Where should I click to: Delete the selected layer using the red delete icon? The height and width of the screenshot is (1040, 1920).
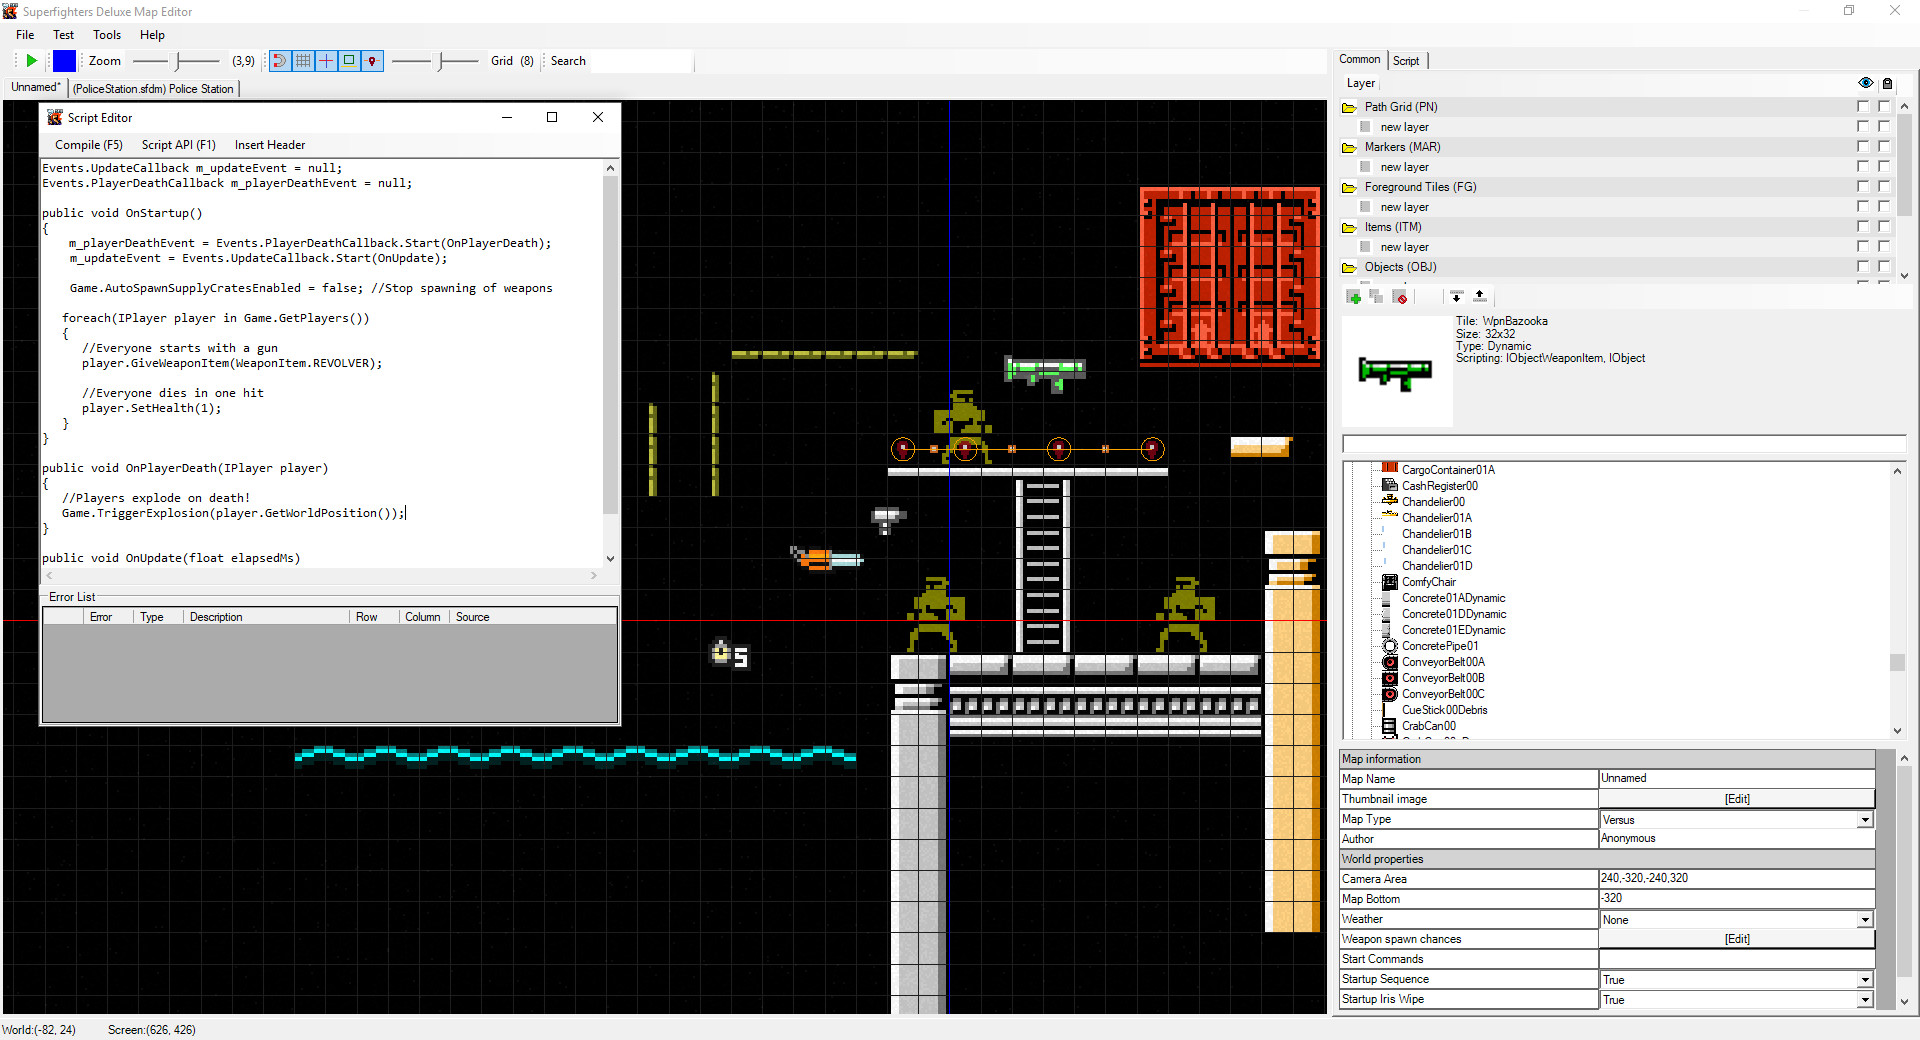click(1401, 297)
